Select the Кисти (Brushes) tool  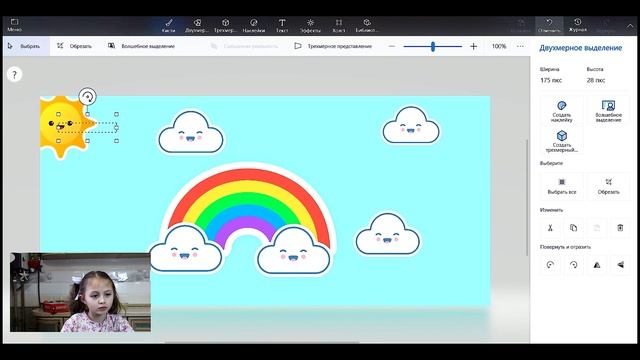point(168,25)
